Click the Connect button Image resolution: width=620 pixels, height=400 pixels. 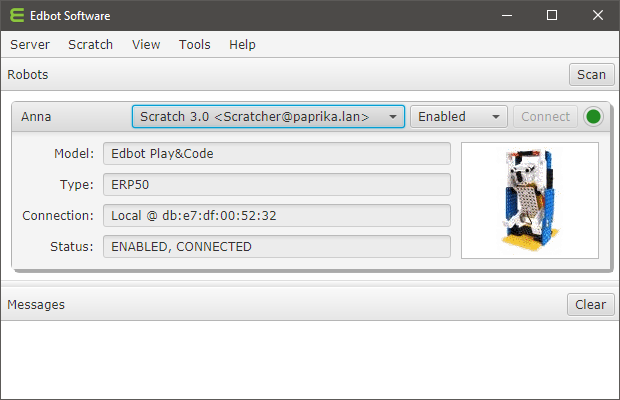coord(545,117)
